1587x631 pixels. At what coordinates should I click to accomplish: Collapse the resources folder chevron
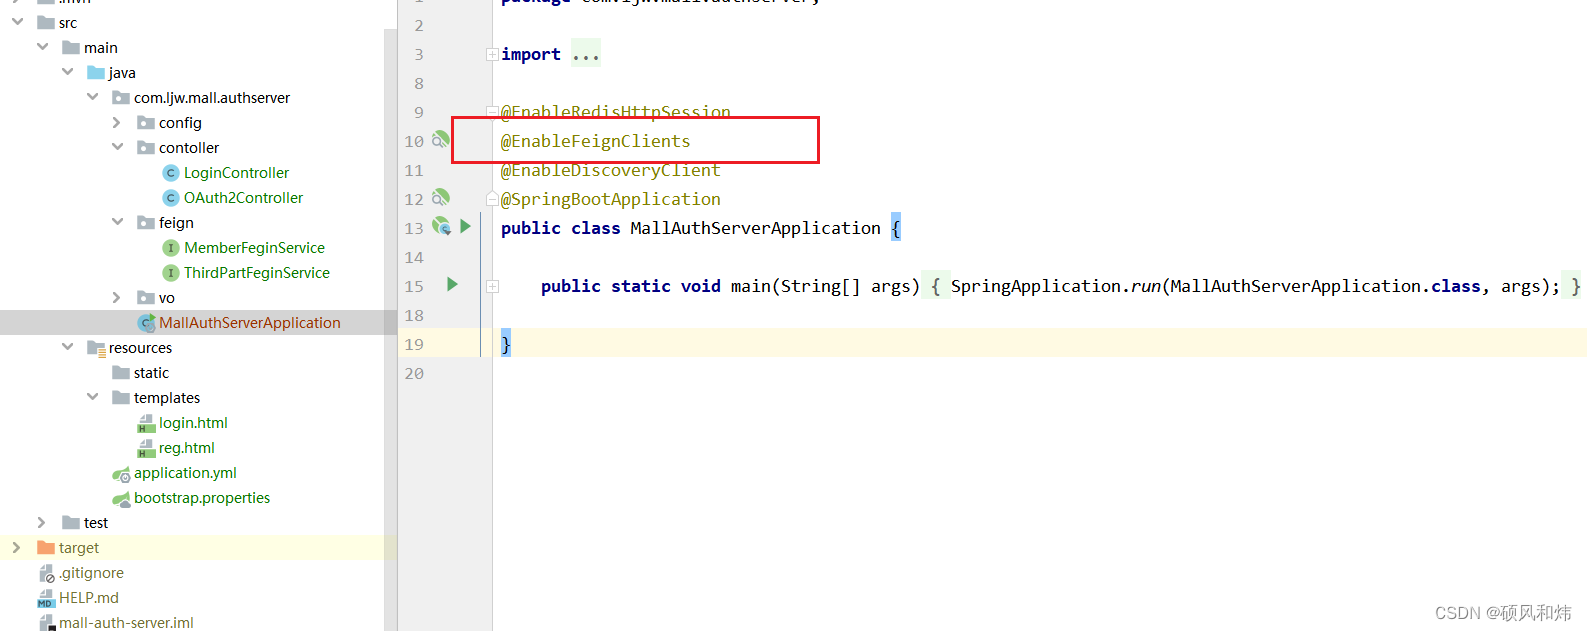(67, 346)
